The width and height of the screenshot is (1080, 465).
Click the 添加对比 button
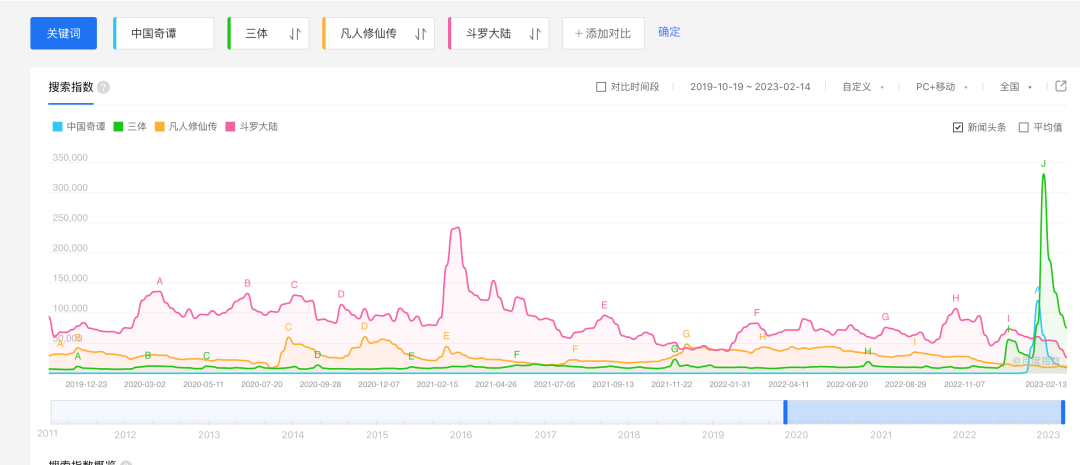coord(603,34)
